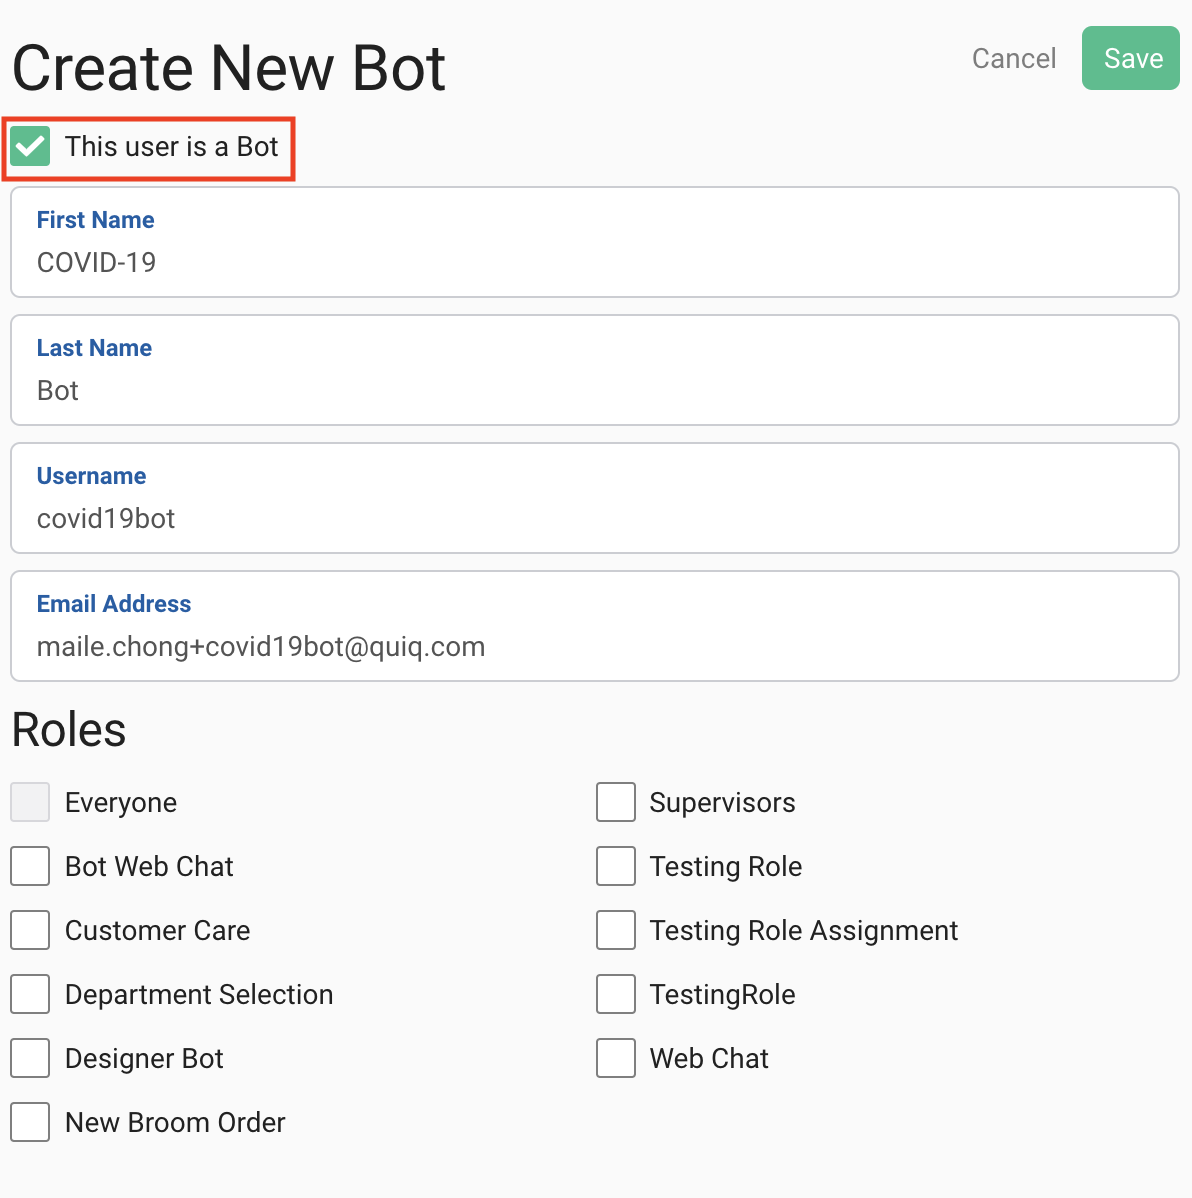Click the Save button
The image size is (1192, 1198).
pos(1130,58)
